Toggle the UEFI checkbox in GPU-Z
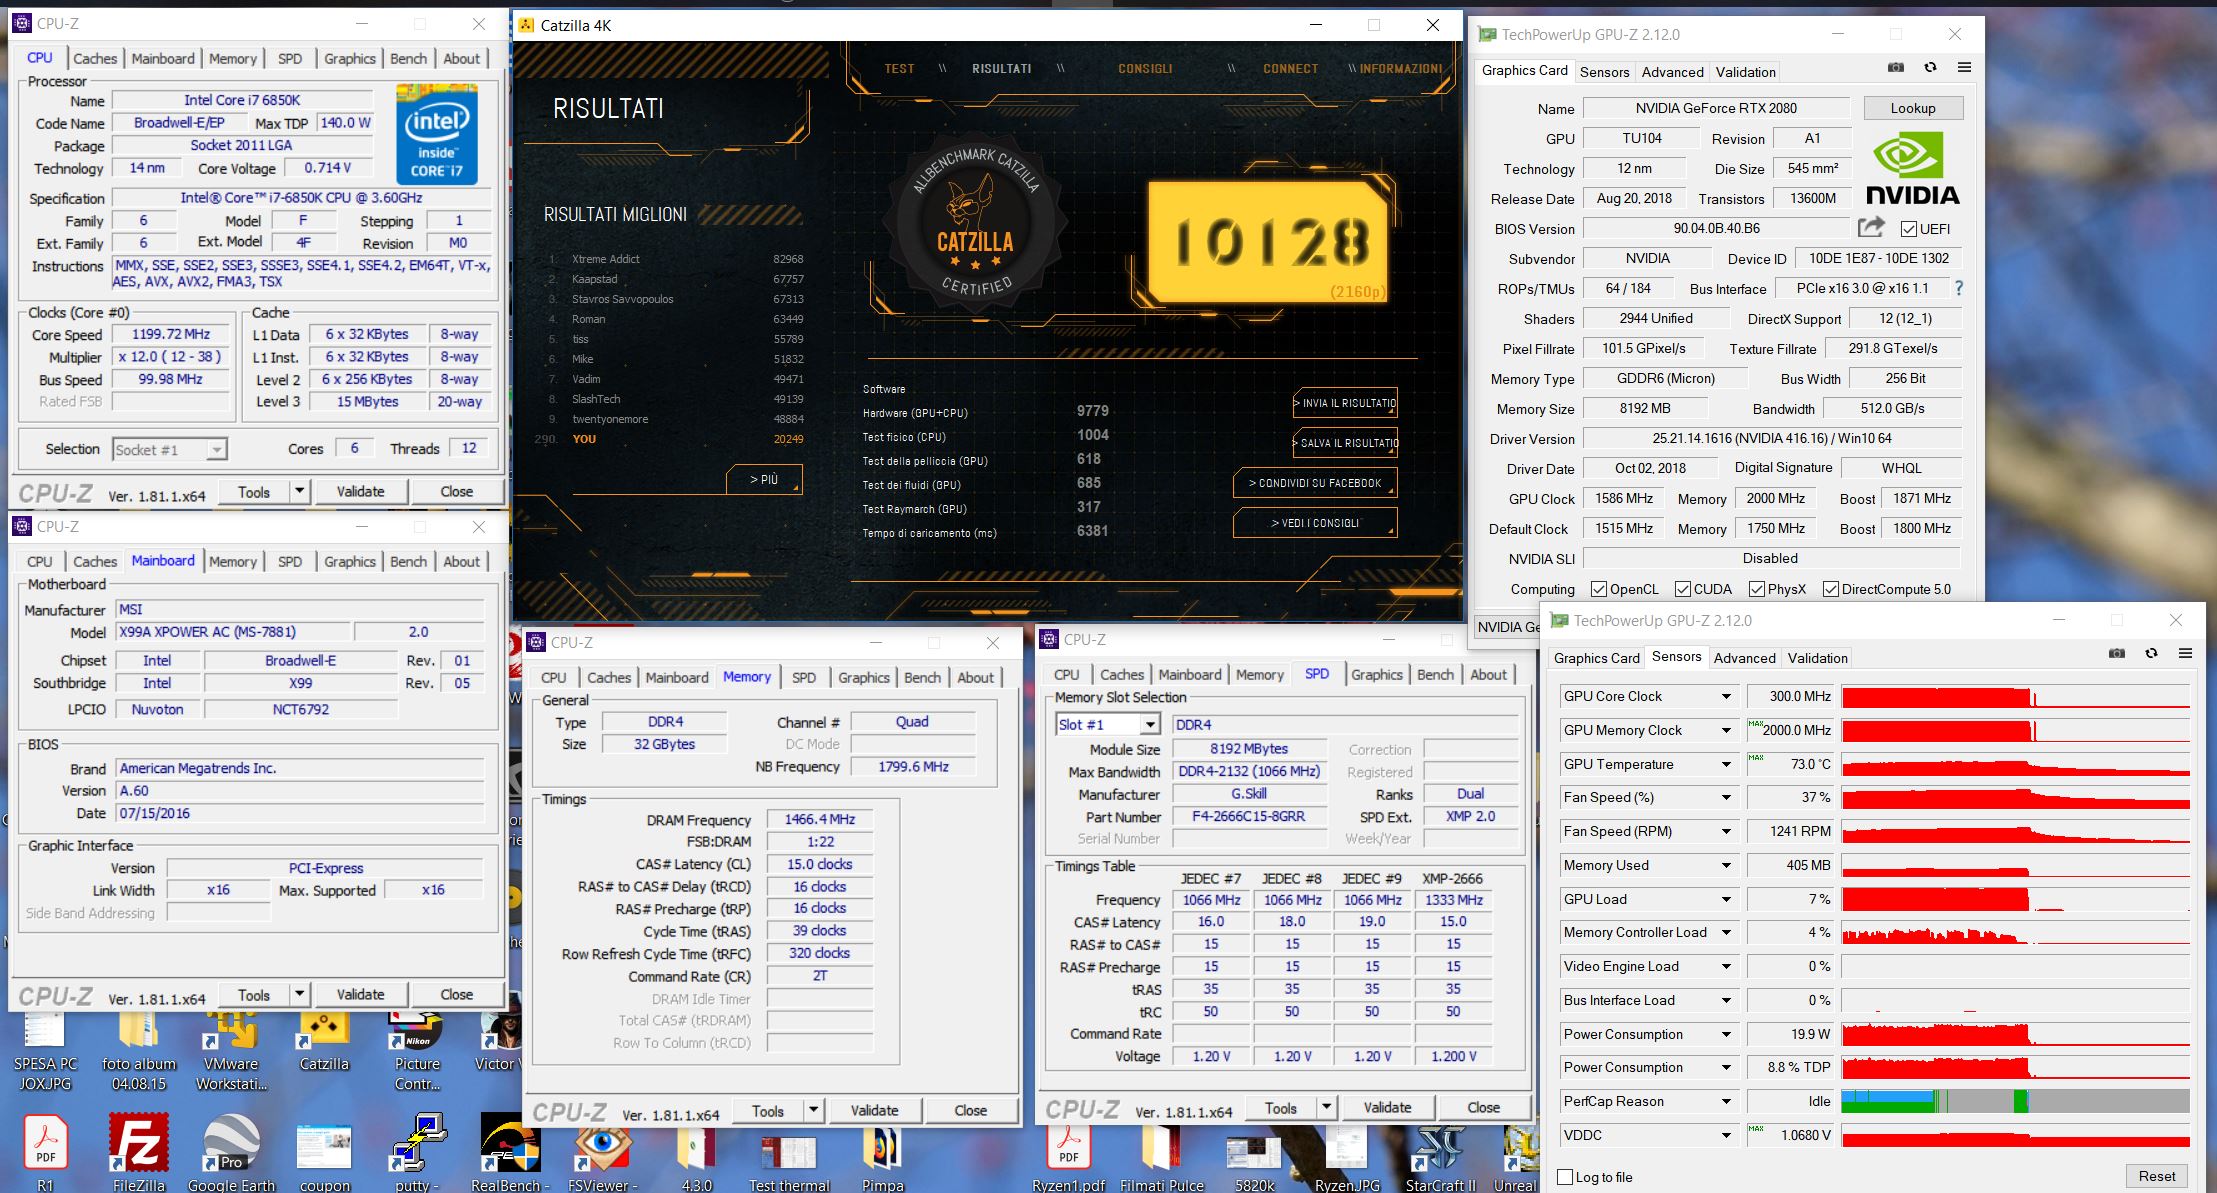 [1908, 228]
